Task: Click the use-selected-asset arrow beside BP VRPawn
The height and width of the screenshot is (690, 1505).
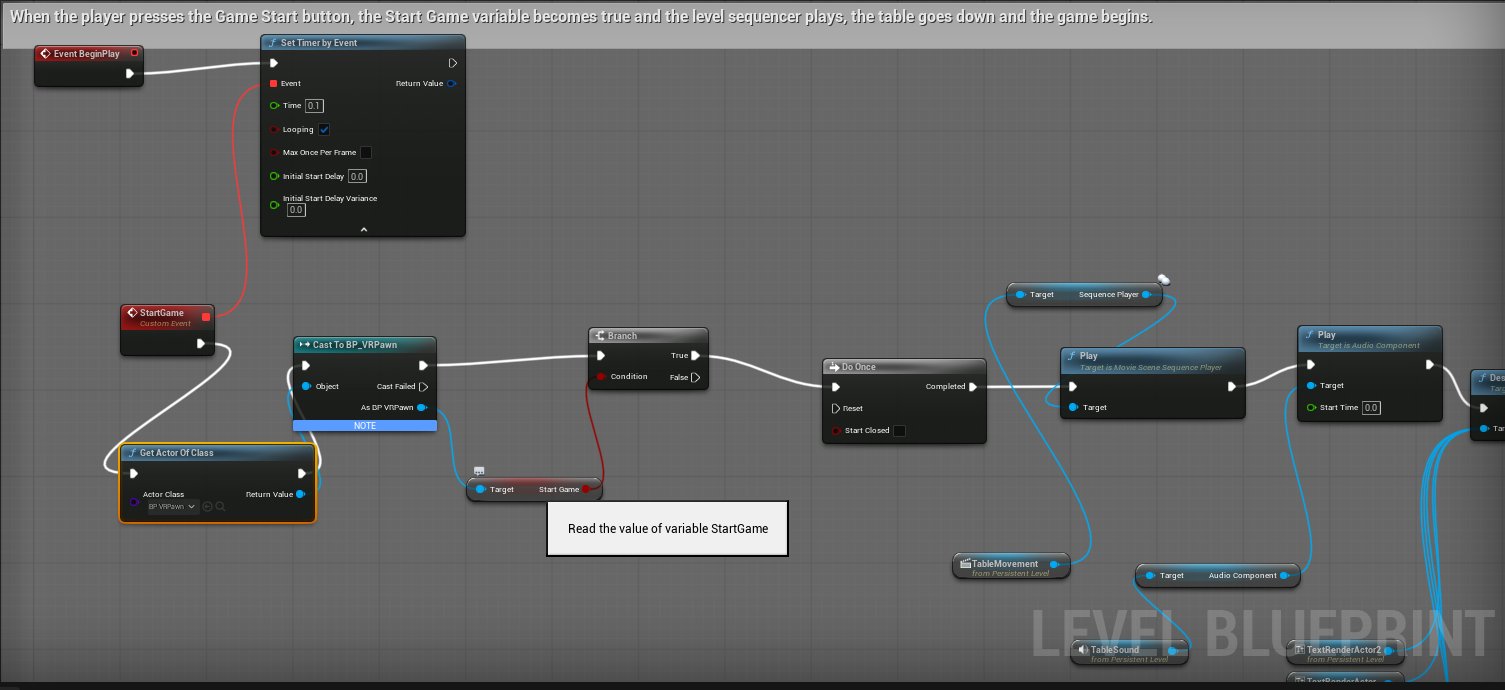Action: pyautogui.click(x=207, y=507)
